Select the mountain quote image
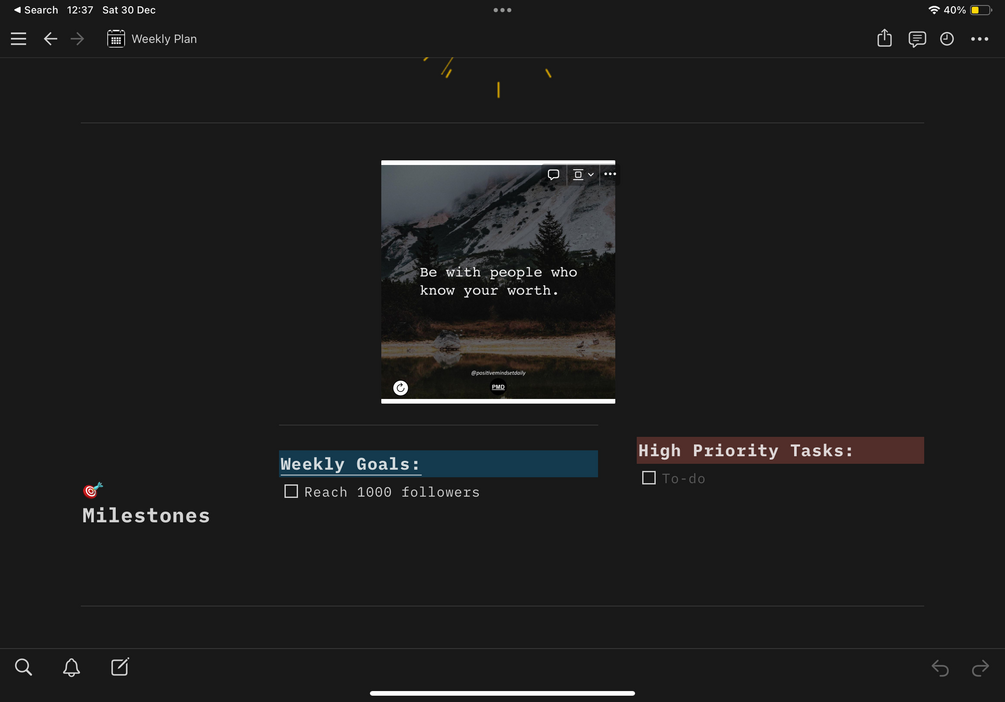The height and width of the screenshot is (702, 1005). pos(498,282)
